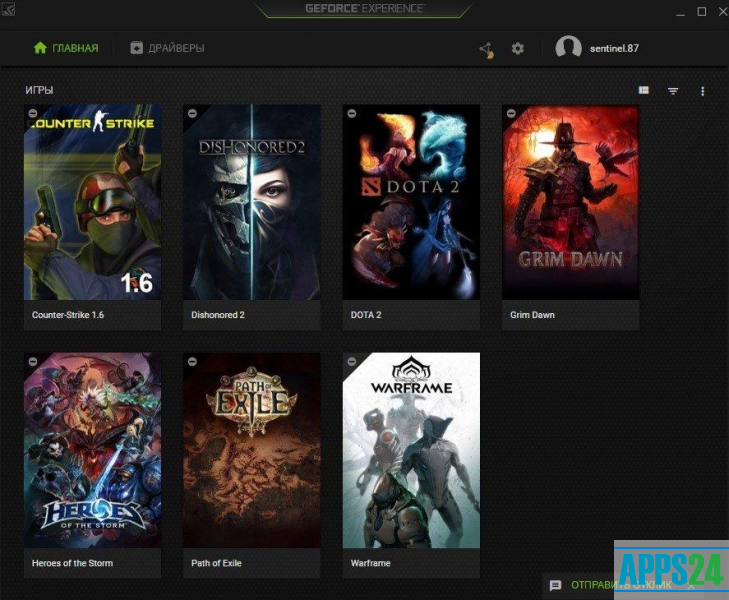Image resolution: width=729 pixels, height=600 pixels.
Task: Click the minus badge on Counter-Strike tile
Action: (33, 113)
